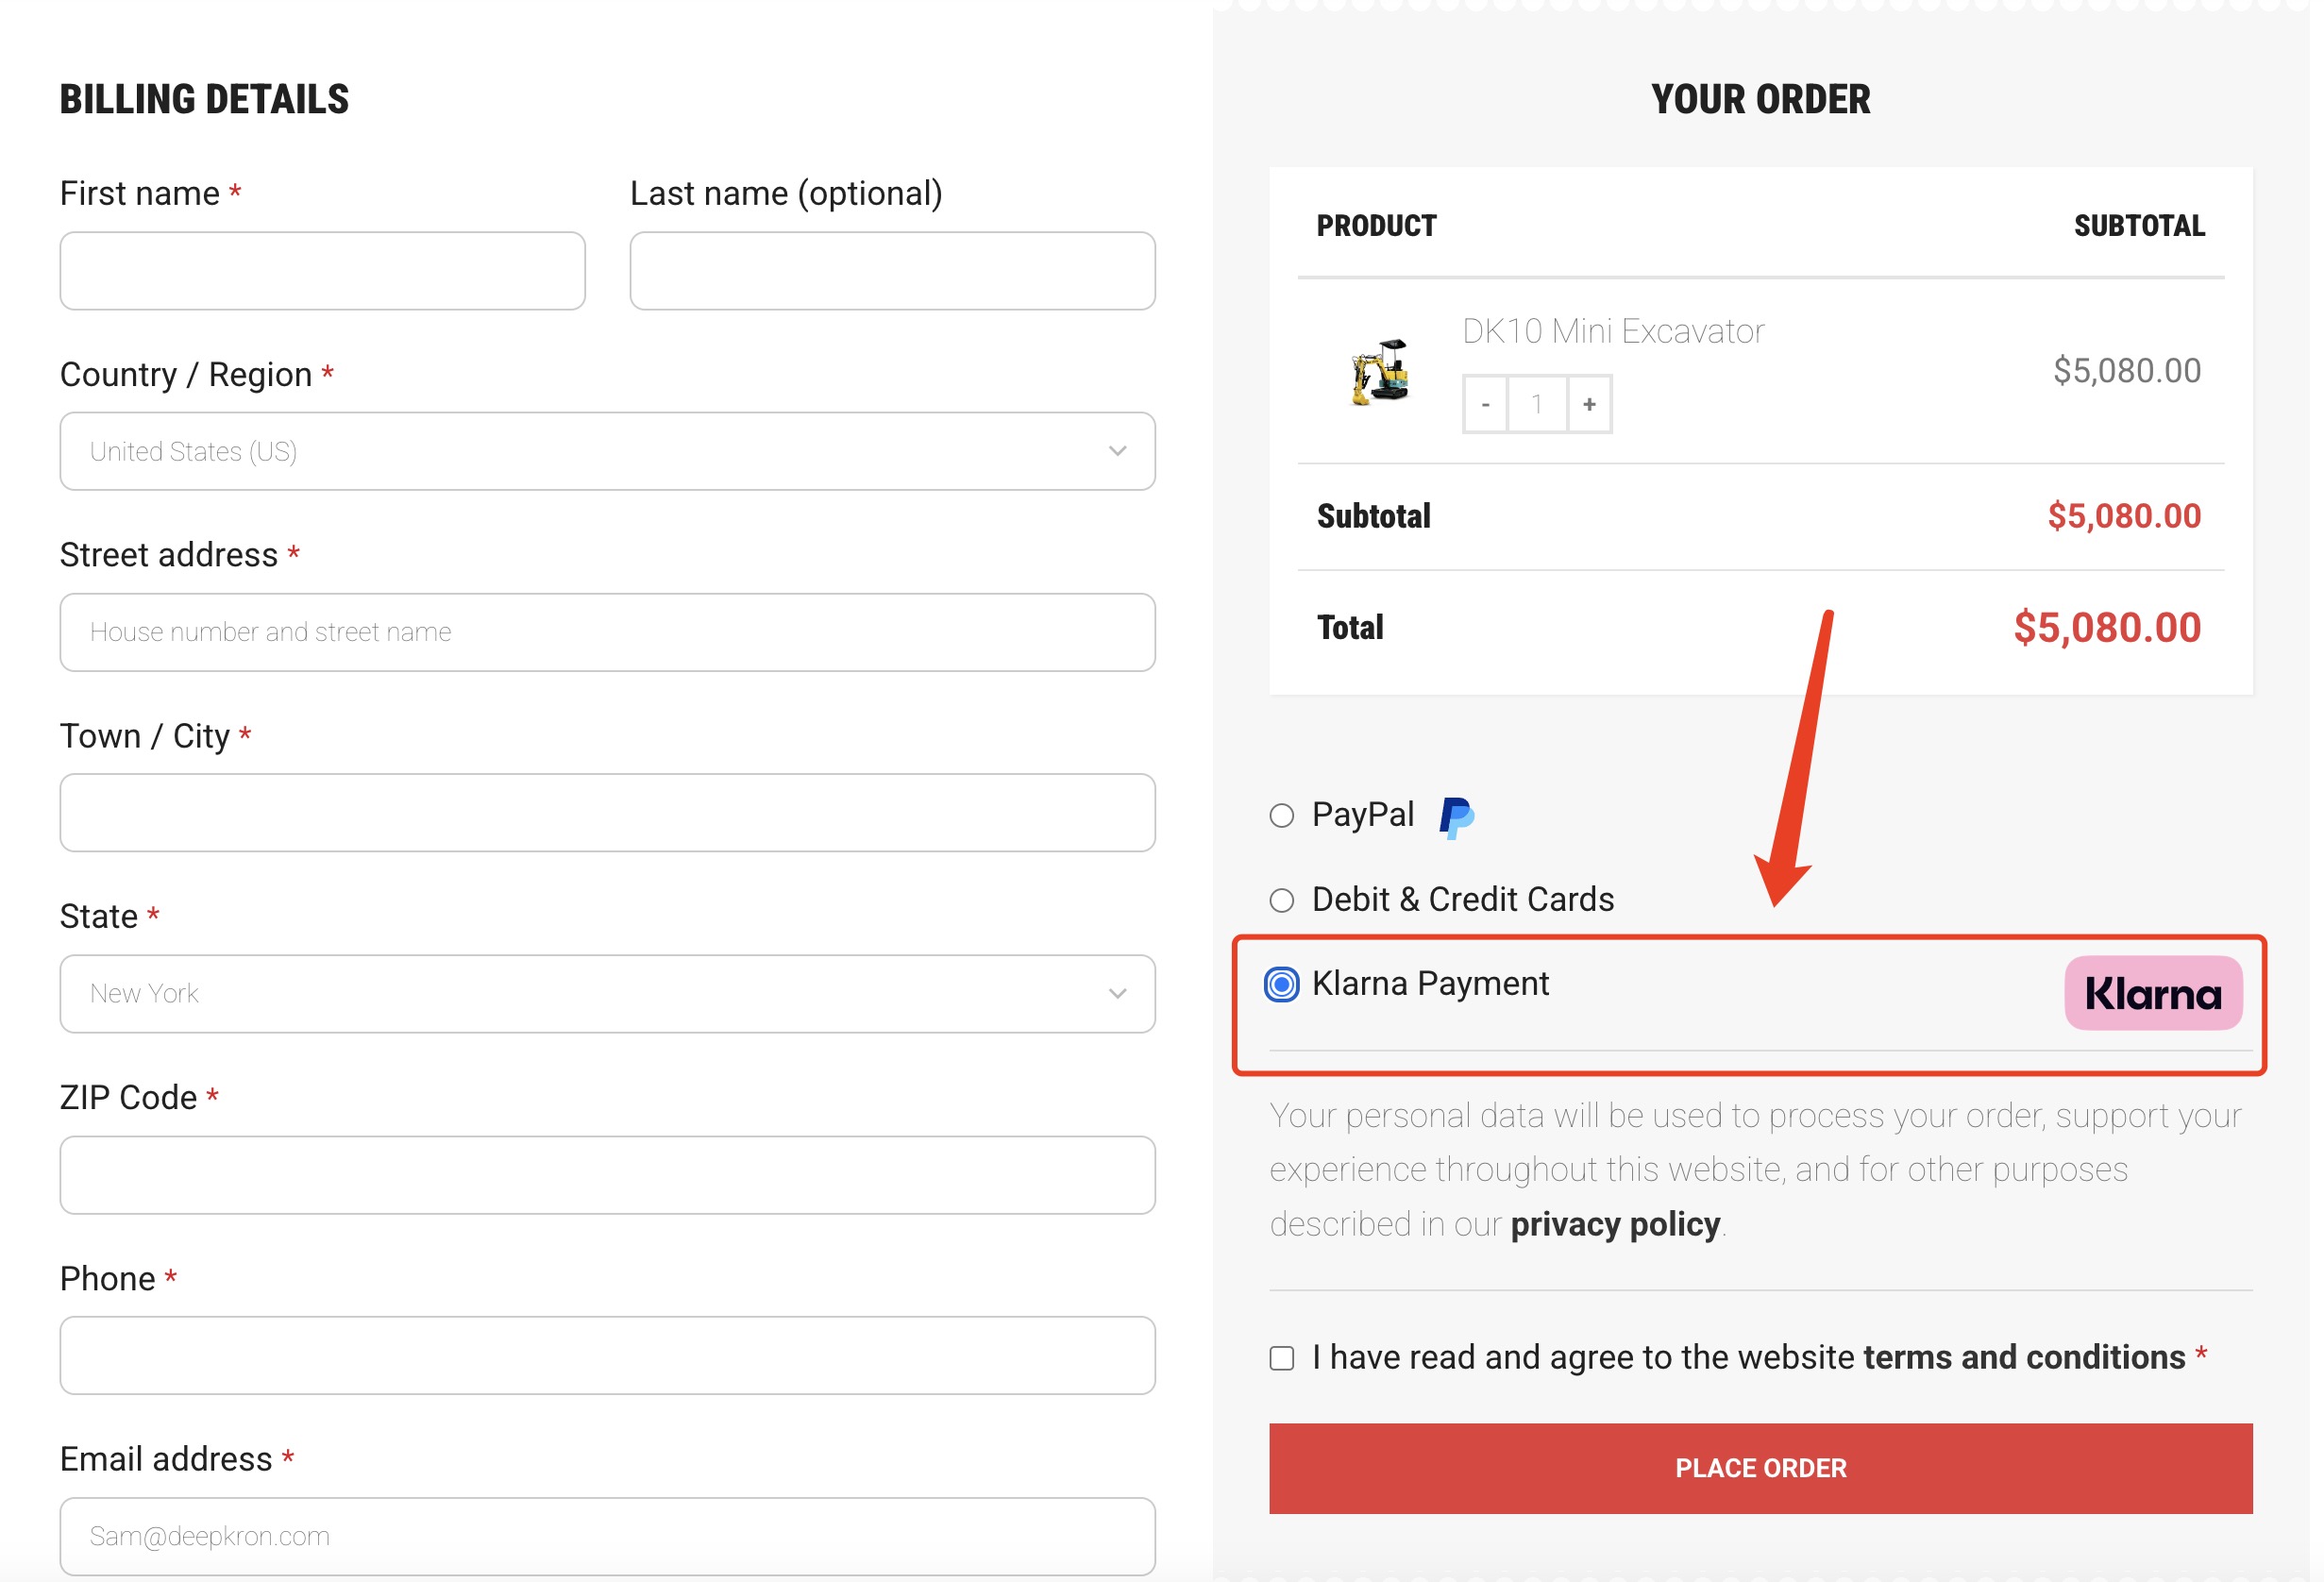2324x1582 pixels.
Task: Click the First name input field
Action: click(x=322, y=271)
